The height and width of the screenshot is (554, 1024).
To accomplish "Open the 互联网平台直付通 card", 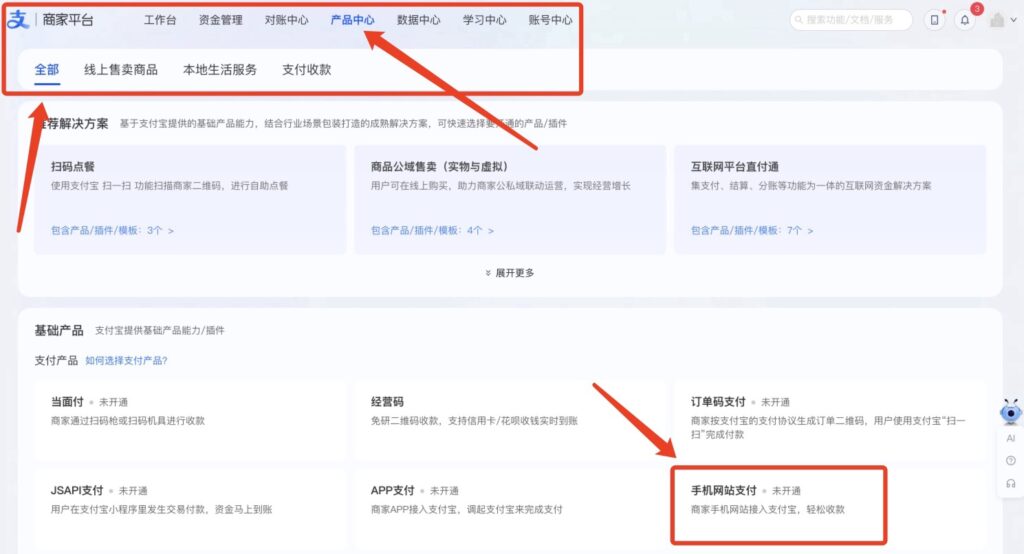I will coord(830,199).
